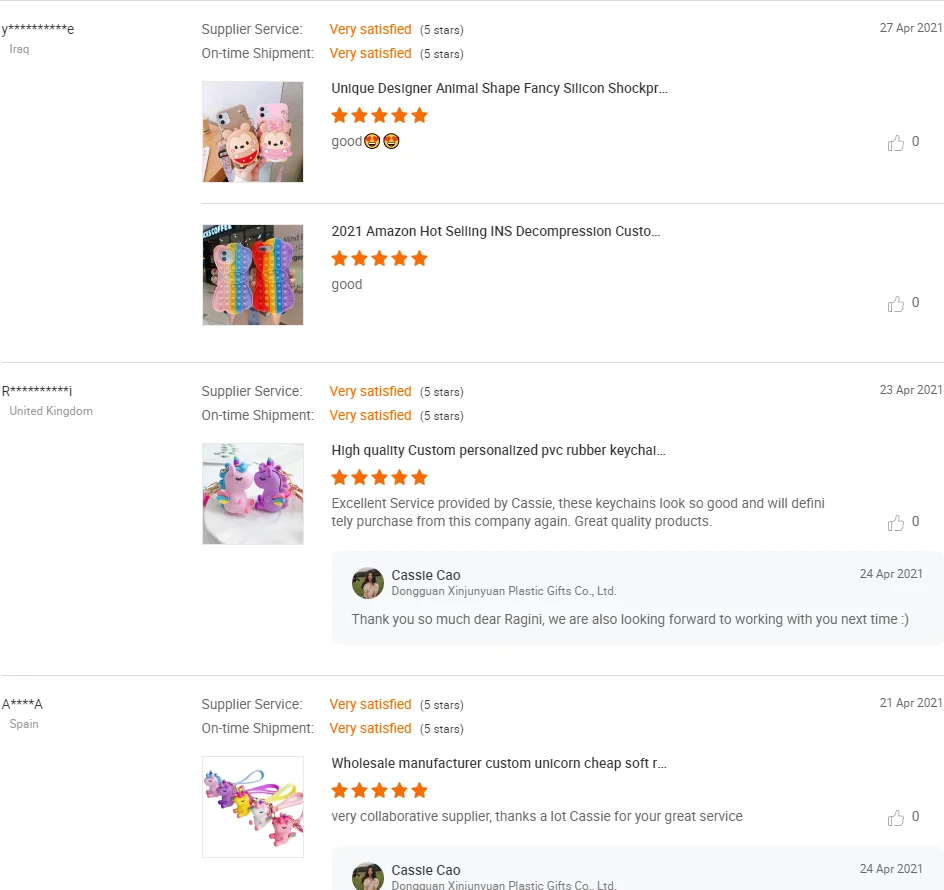
Task: Like the 'good' emoji review of animal phone case
Action: pyautogui.click(x=895, y=143)
